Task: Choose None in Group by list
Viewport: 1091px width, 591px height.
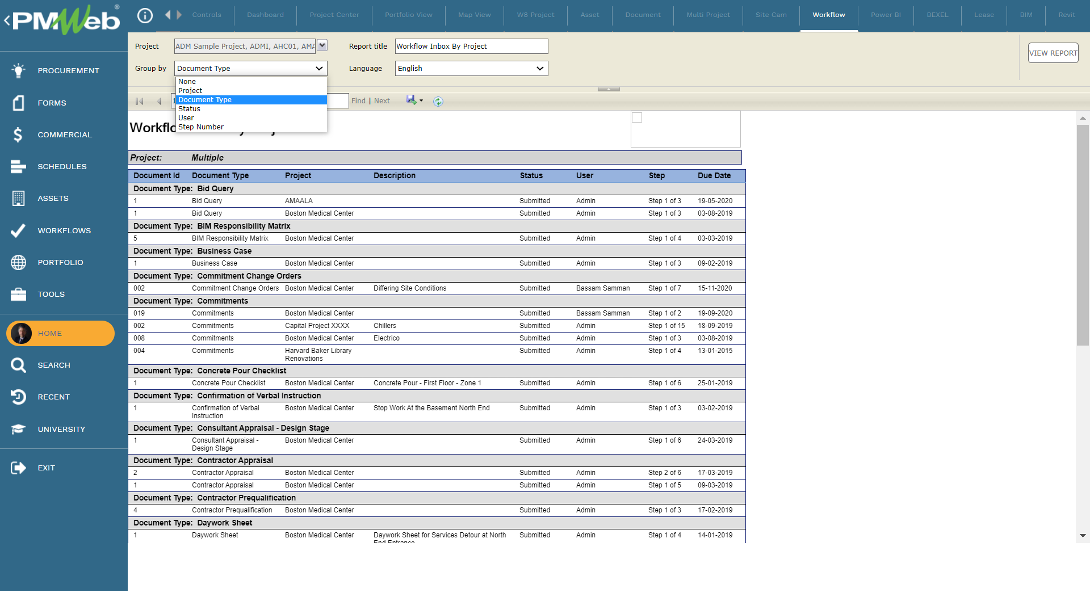Action: pos(250,81)
